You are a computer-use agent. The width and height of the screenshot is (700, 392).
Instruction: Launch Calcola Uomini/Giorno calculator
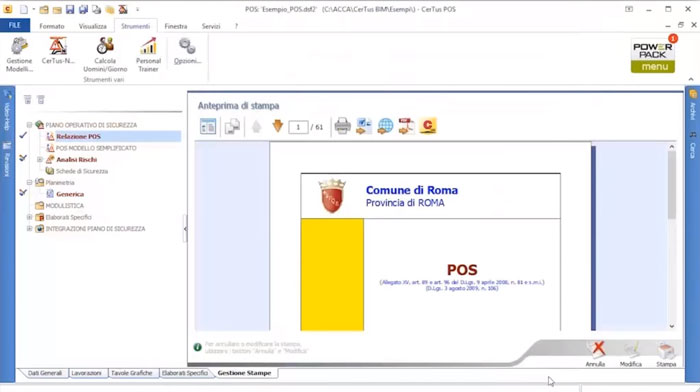[105, 54]
